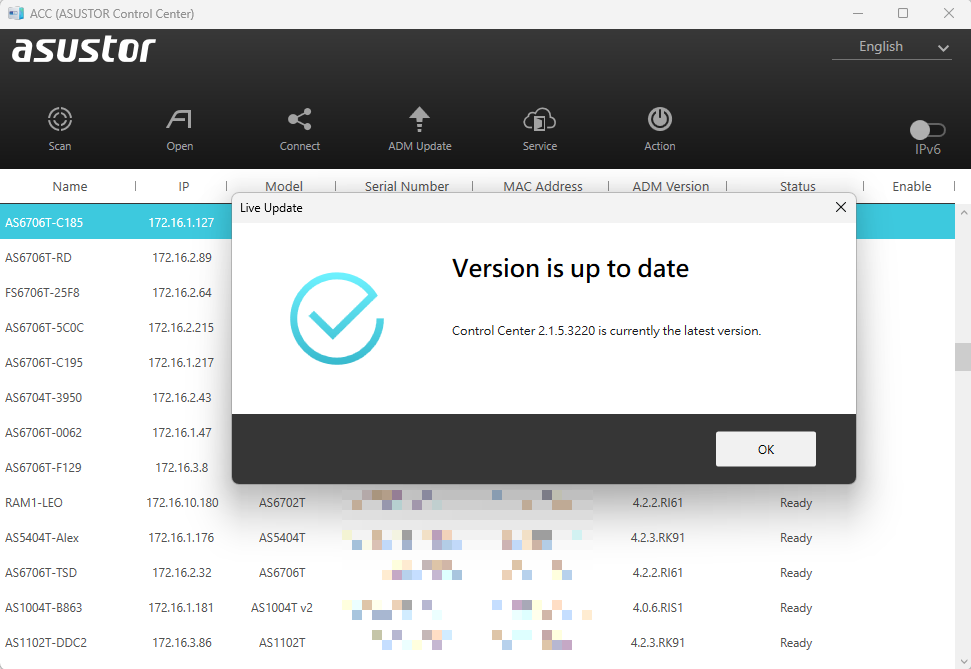Open the English language dropdown
Image resolution: width=971 pixels, height=669 pixels.
click(x=892, y=47)
